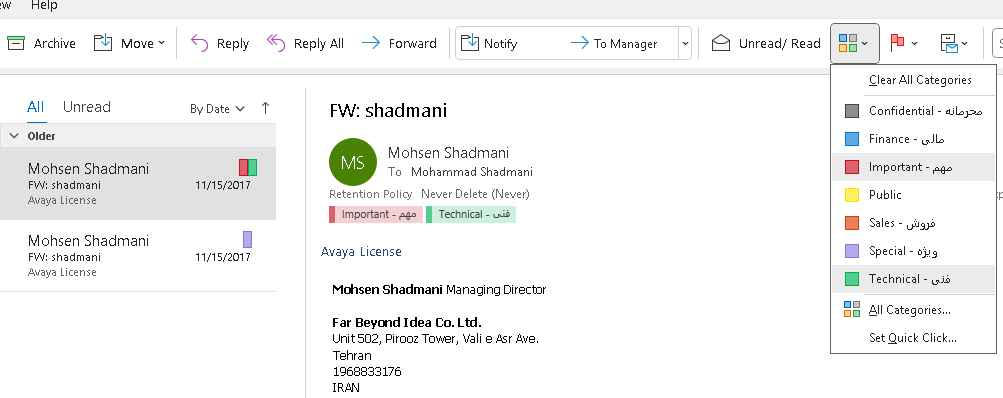1003x398 pixels.
Task: Click the red follow-up flag icon
Action: (897, 44)
